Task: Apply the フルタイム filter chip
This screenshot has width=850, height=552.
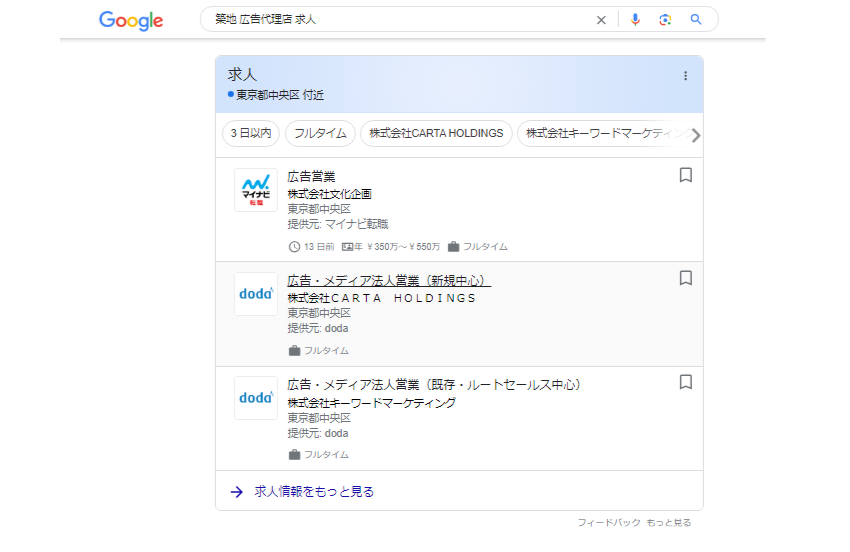Action: point(320,133)
